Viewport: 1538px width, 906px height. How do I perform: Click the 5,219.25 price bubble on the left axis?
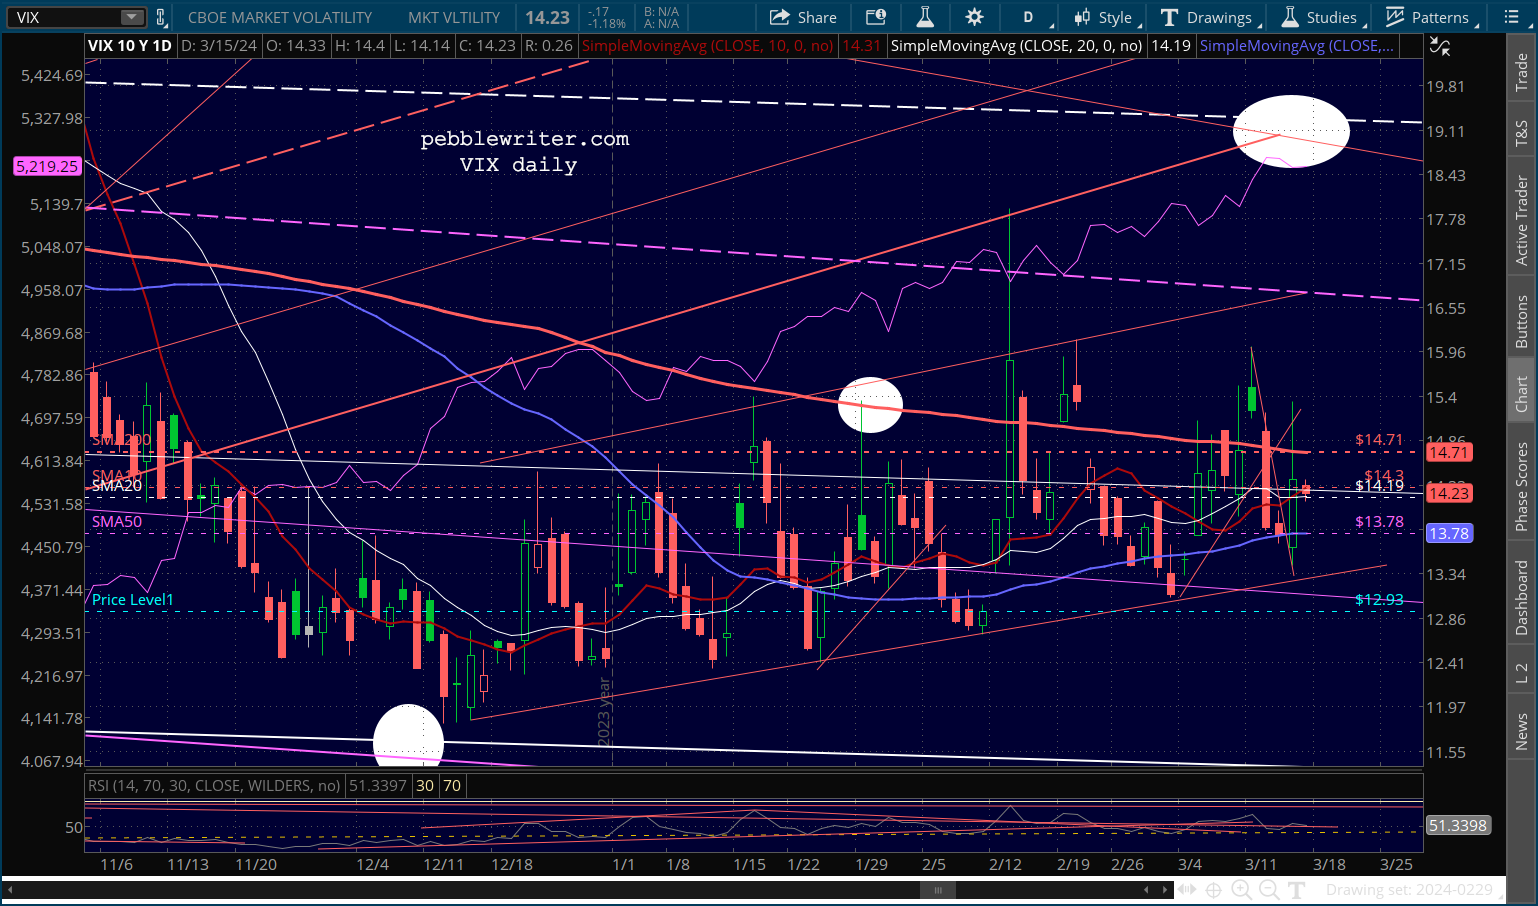(x=47, y=167)
